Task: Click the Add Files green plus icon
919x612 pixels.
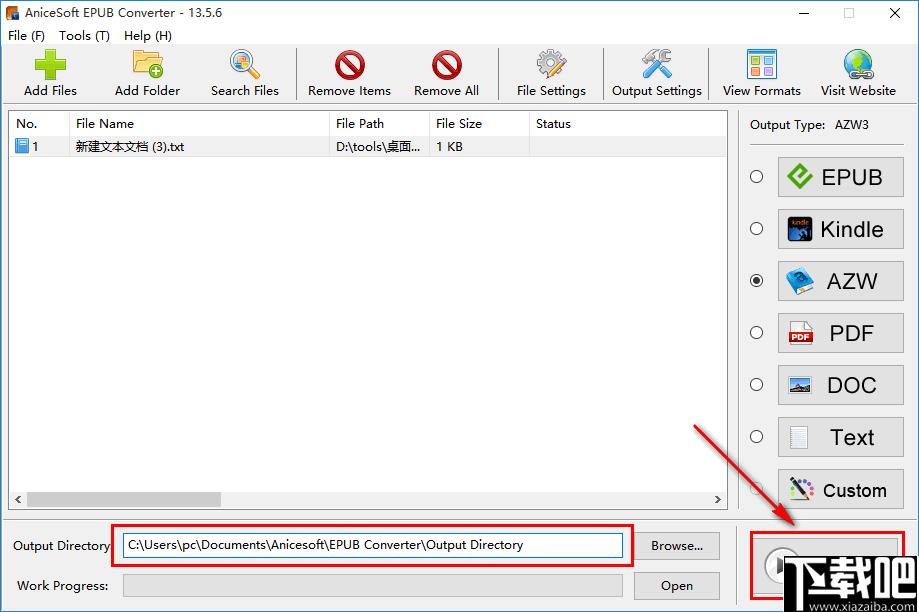Action: [x=50, y=64]
